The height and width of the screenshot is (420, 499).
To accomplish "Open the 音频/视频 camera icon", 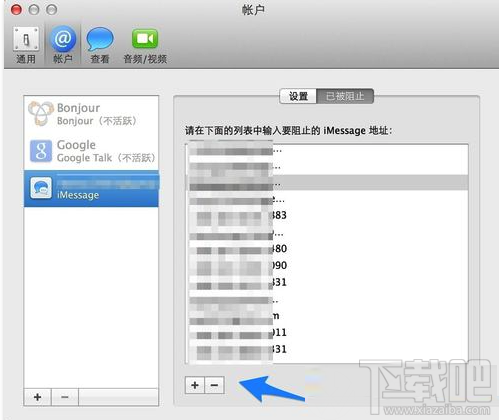I will (145, 39).
